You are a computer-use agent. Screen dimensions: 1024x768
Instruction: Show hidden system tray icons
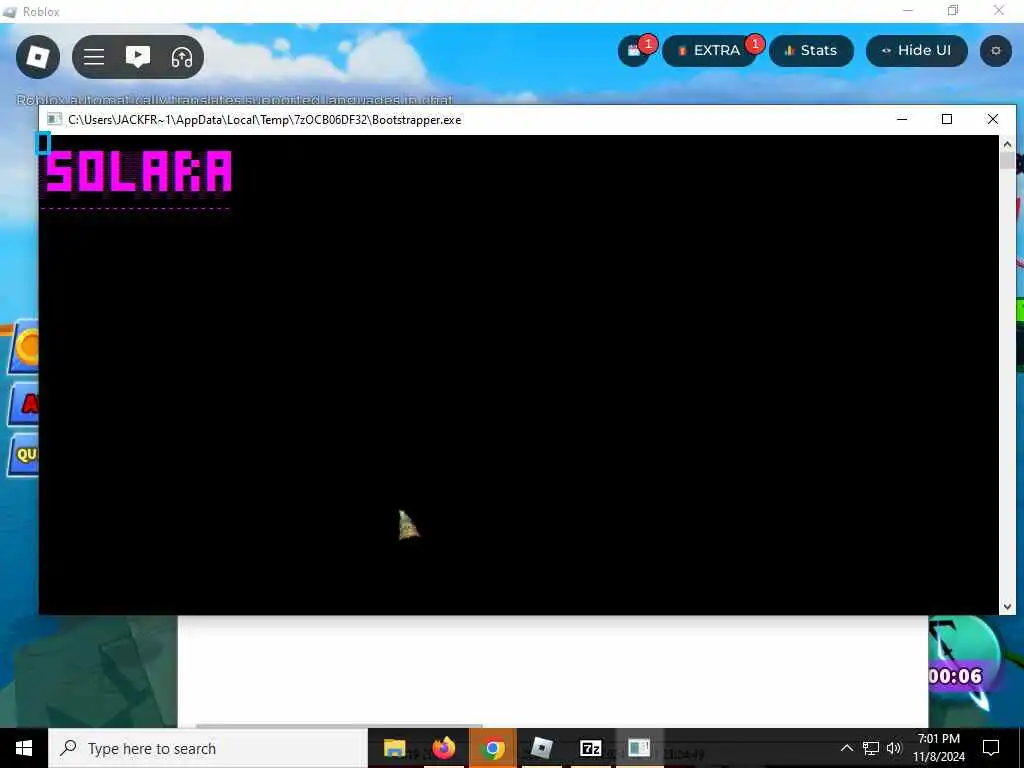coord(846,748)
